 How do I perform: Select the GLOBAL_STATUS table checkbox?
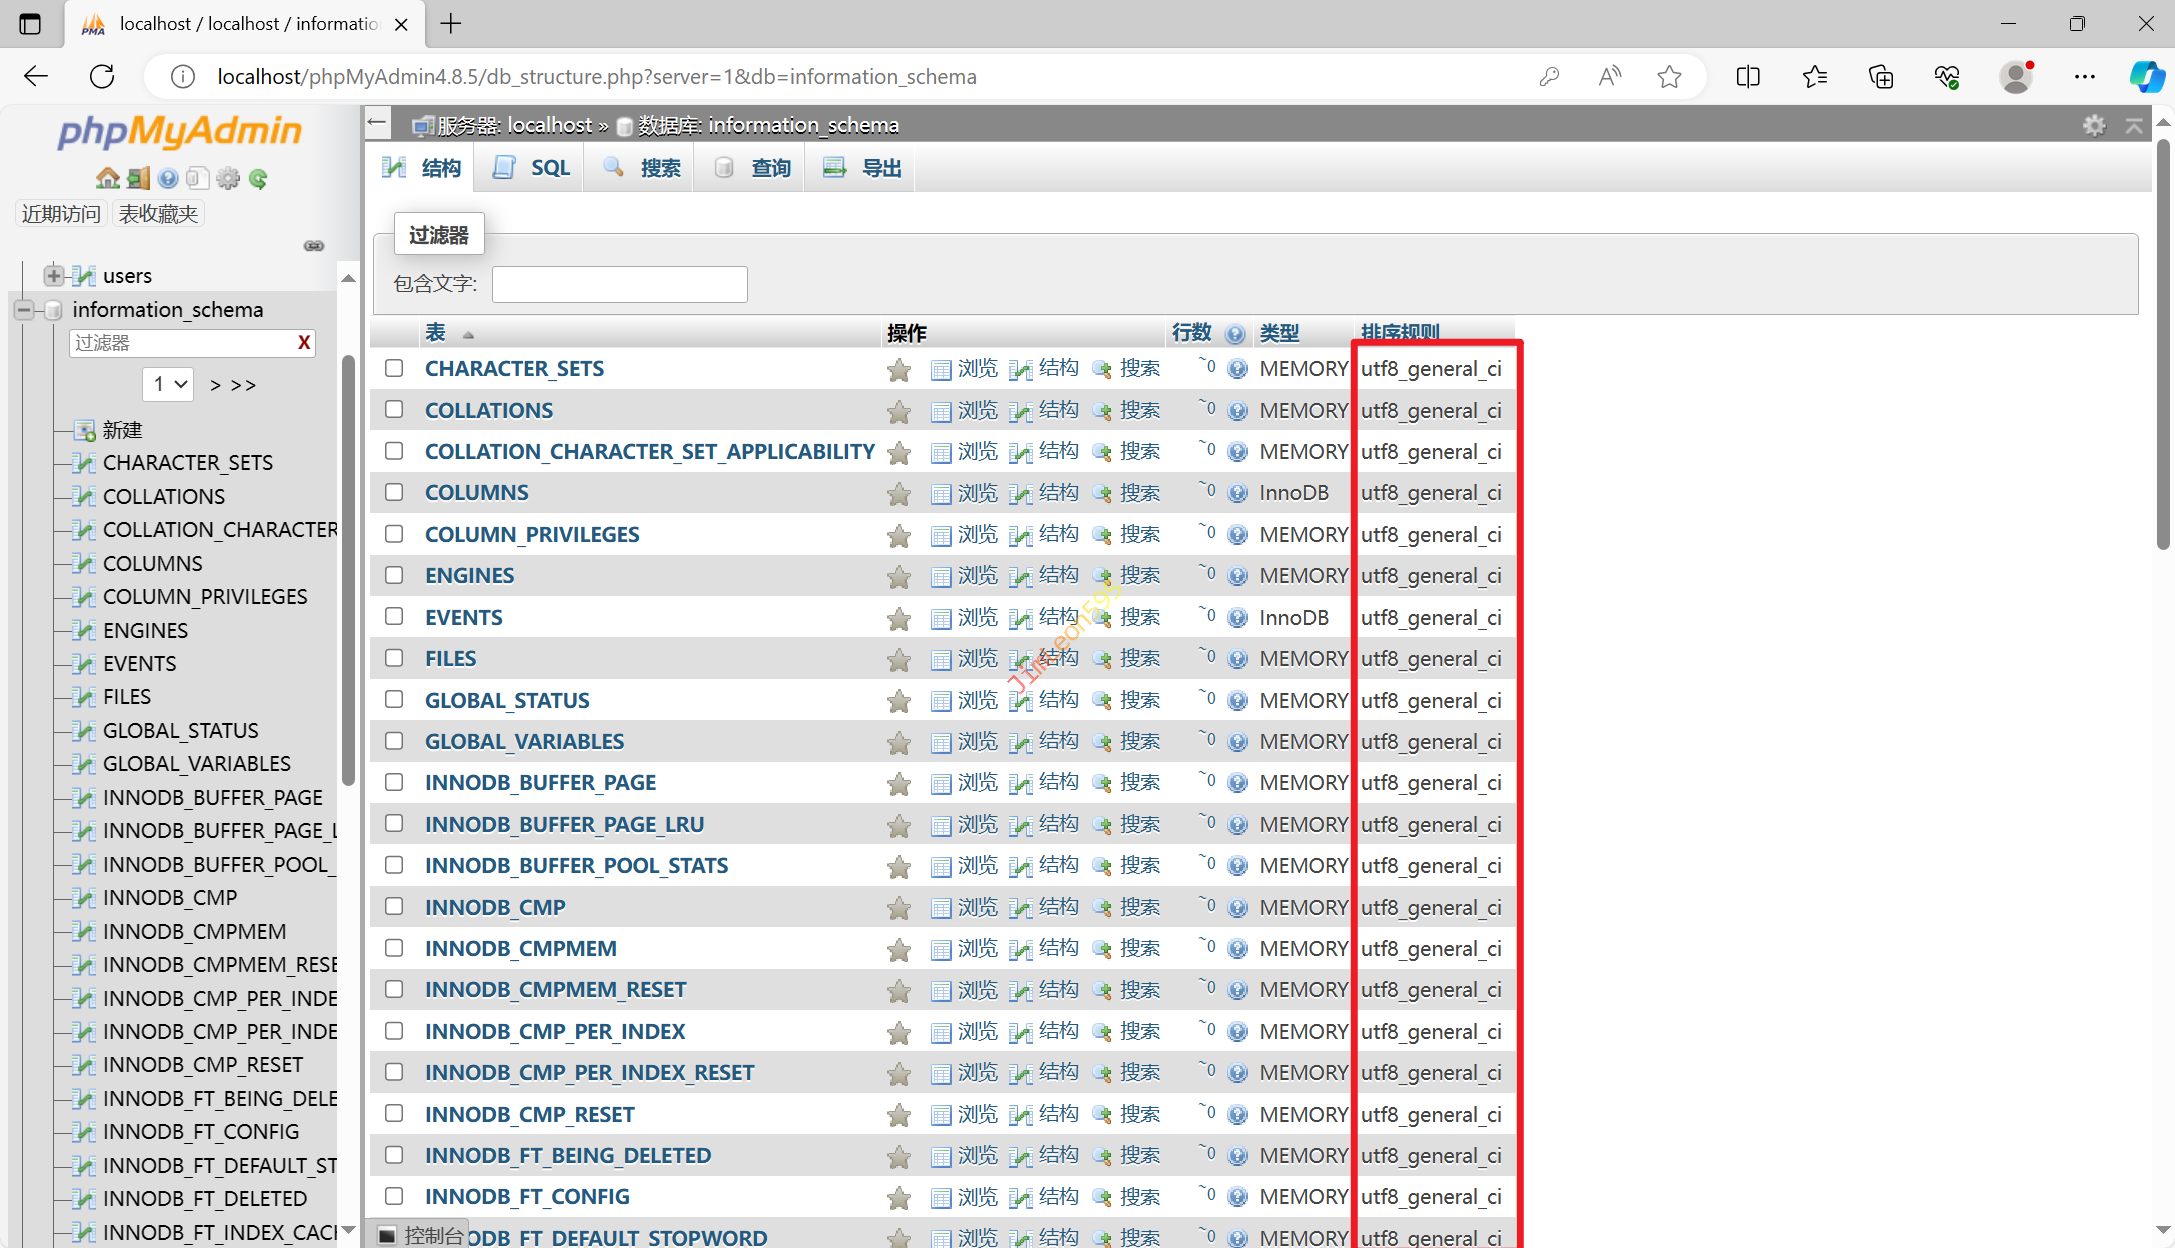(x=394, y=699)
